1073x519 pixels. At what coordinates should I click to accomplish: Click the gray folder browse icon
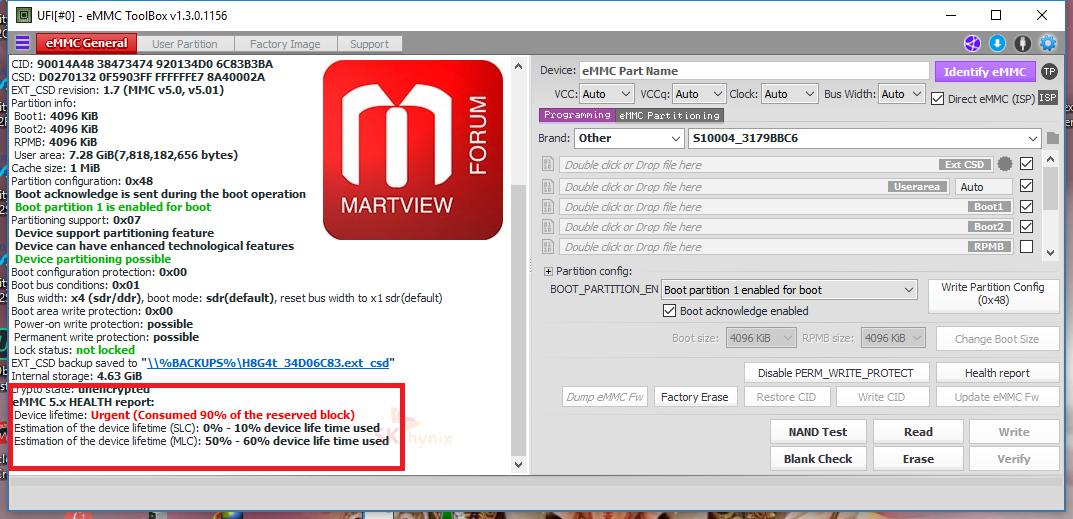pos(1052,138)
